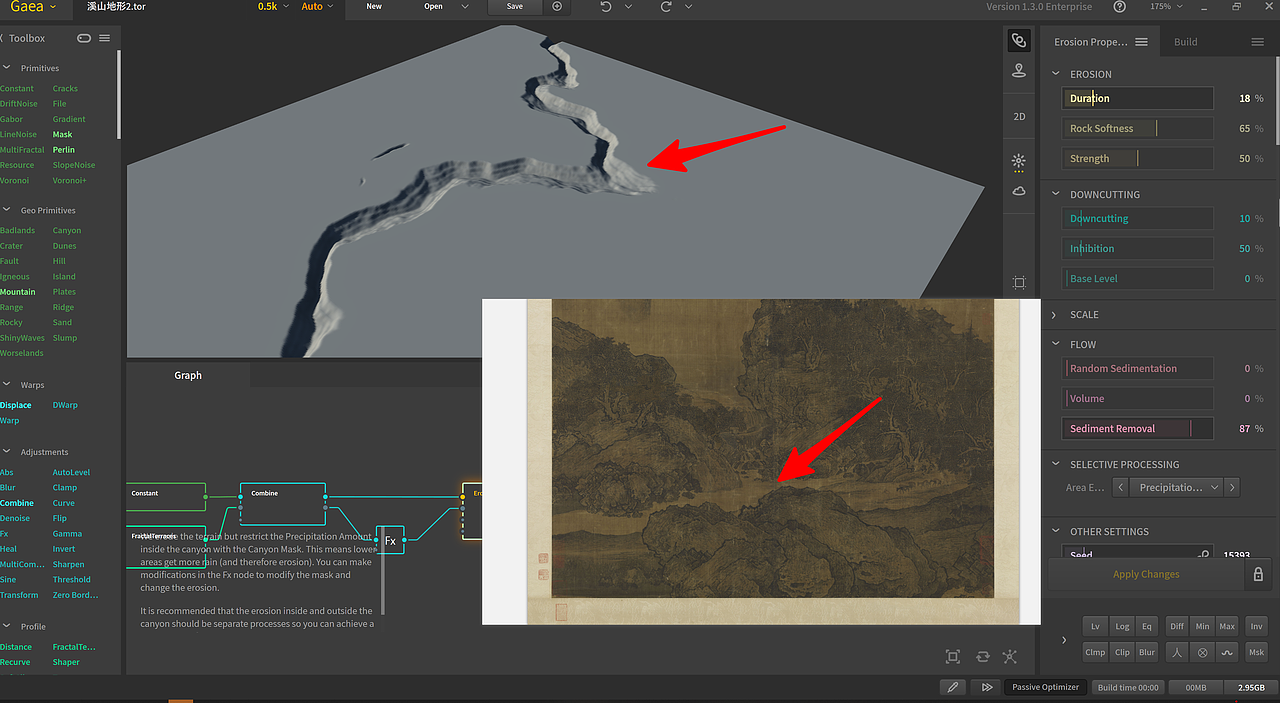Click the Rock Softness slider
This screenshot has height=703, width=1280.
coord(1137,128)
